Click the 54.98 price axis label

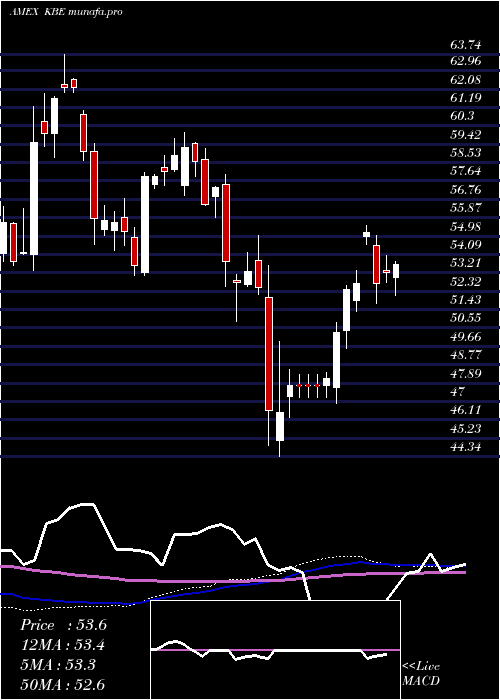point(466,226)
